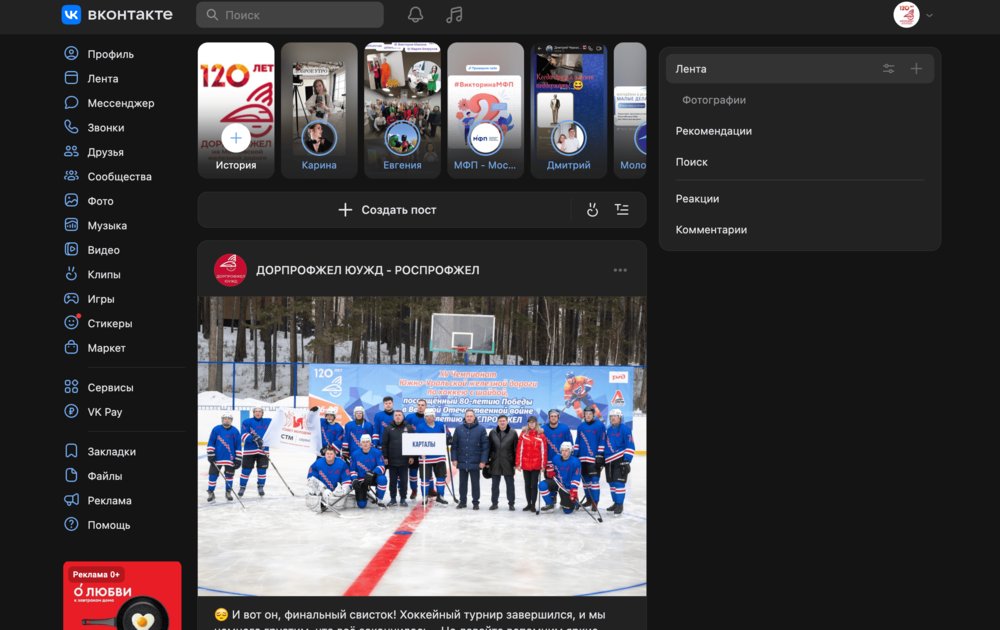
Task: Click the Звонки phone icon
Action: tap(71, 127)
